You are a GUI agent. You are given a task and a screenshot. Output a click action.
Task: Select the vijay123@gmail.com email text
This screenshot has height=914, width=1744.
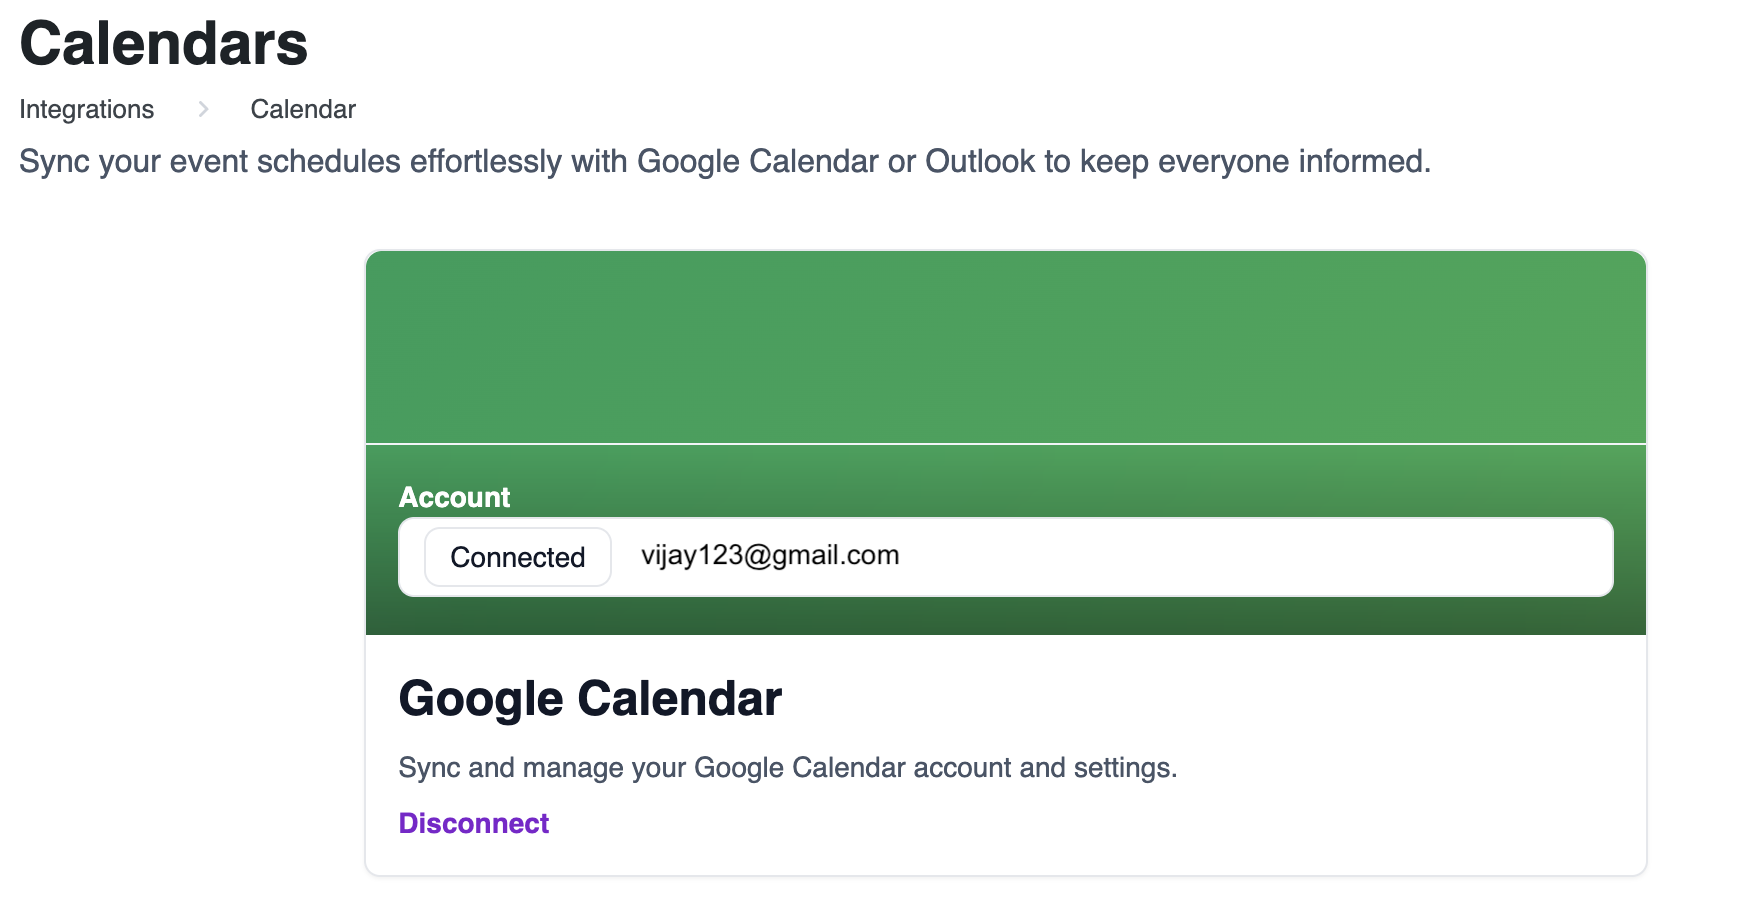(x=770, y=555)
